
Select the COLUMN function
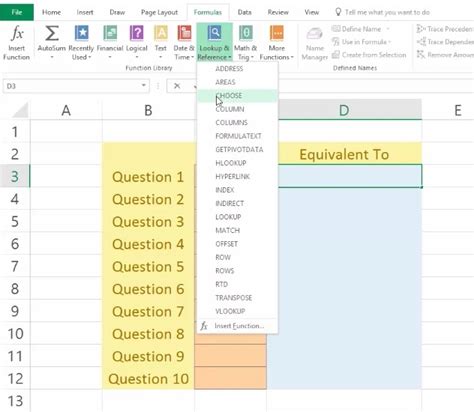(237, 109)
